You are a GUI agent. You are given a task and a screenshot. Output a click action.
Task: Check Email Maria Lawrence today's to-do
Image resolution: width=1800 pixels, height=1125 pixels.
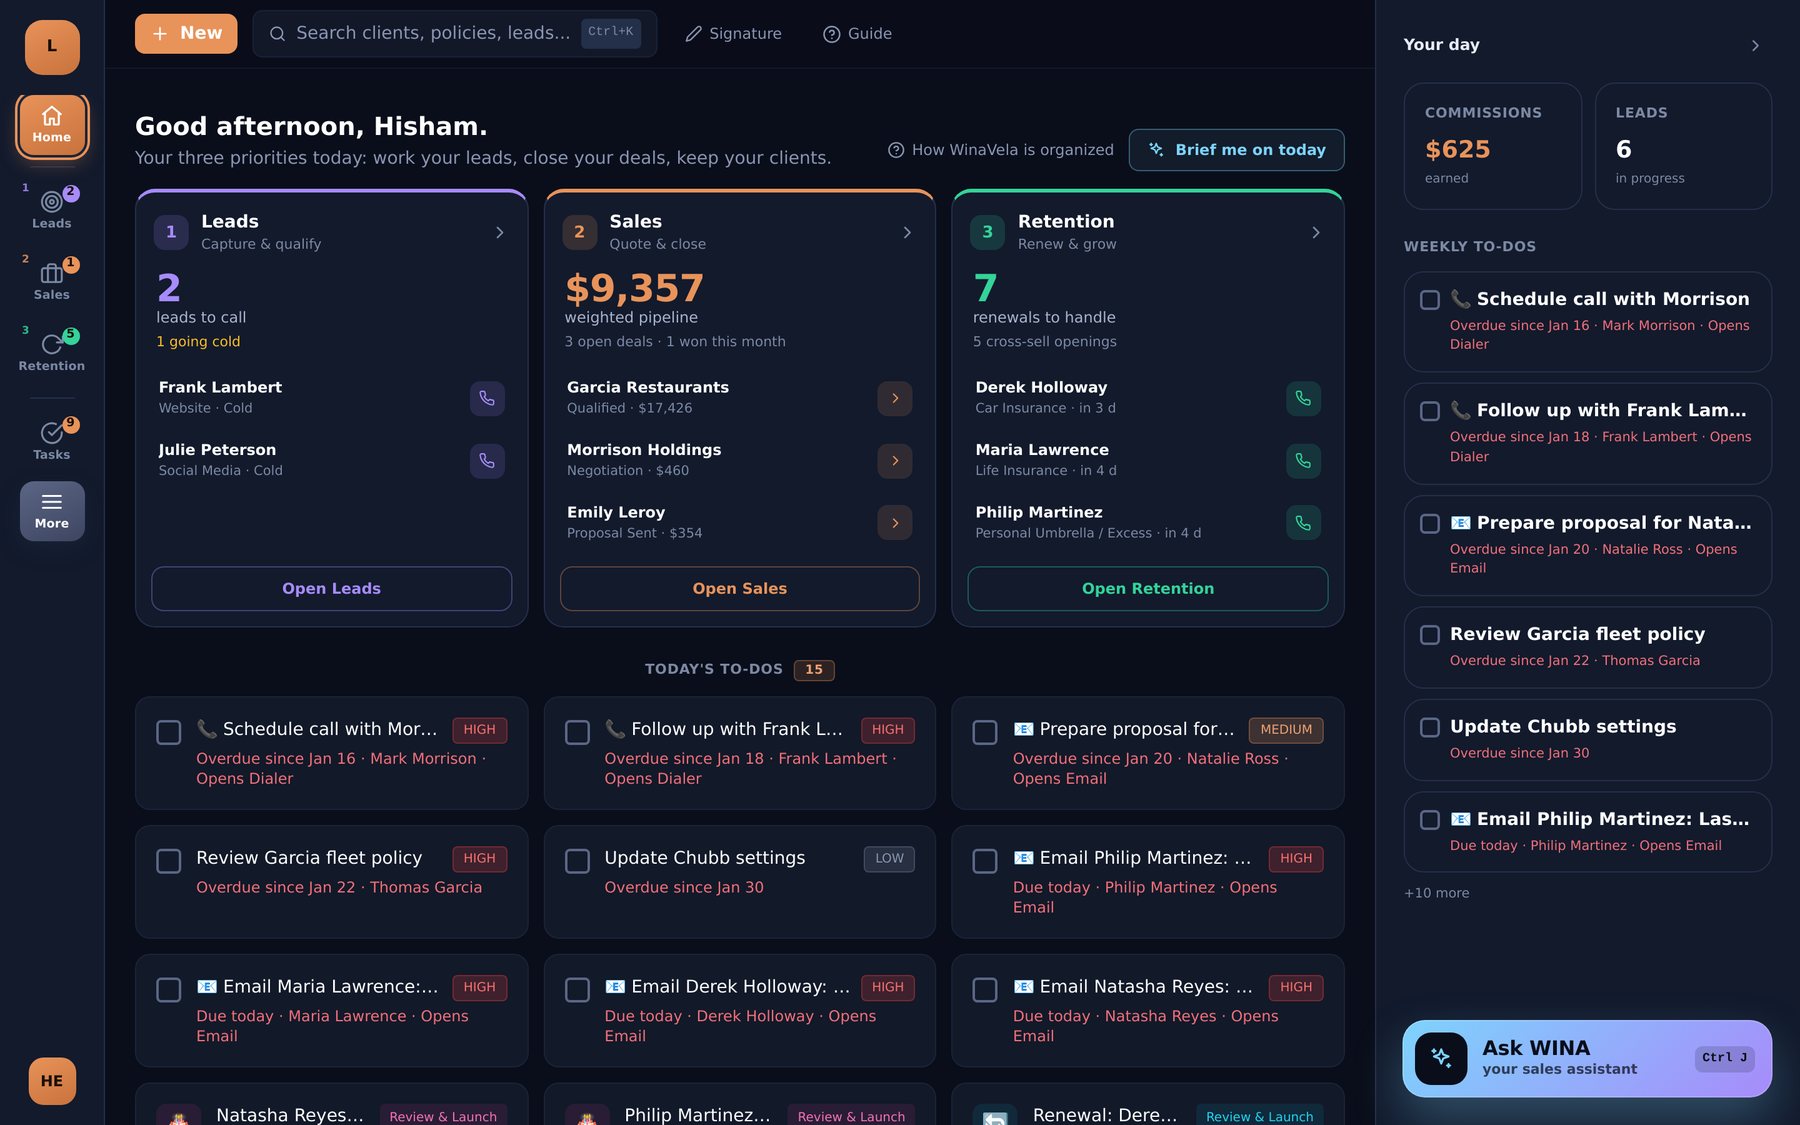click(x=169, y=990)
